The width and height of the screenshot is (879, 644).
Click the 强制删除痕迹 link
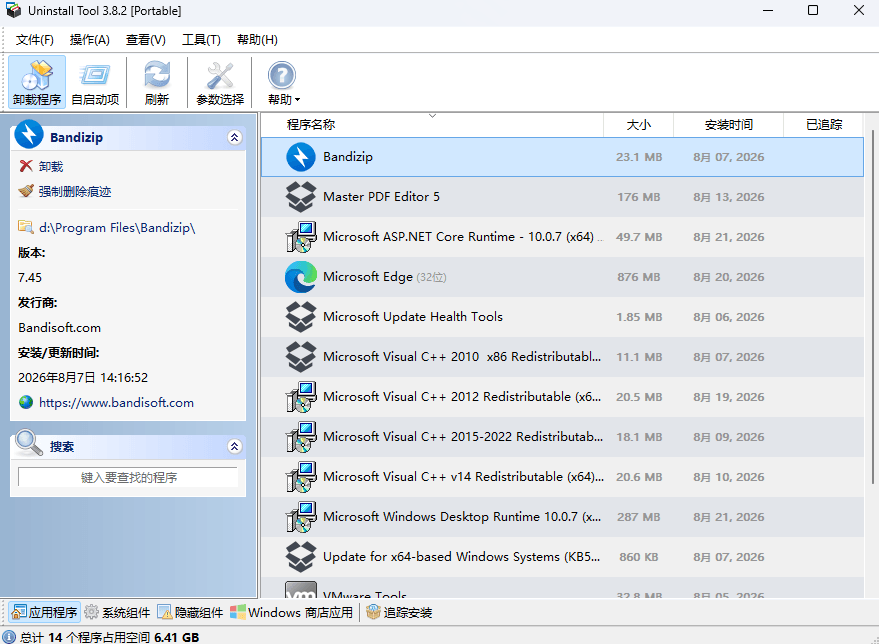(x=75, y=192)
